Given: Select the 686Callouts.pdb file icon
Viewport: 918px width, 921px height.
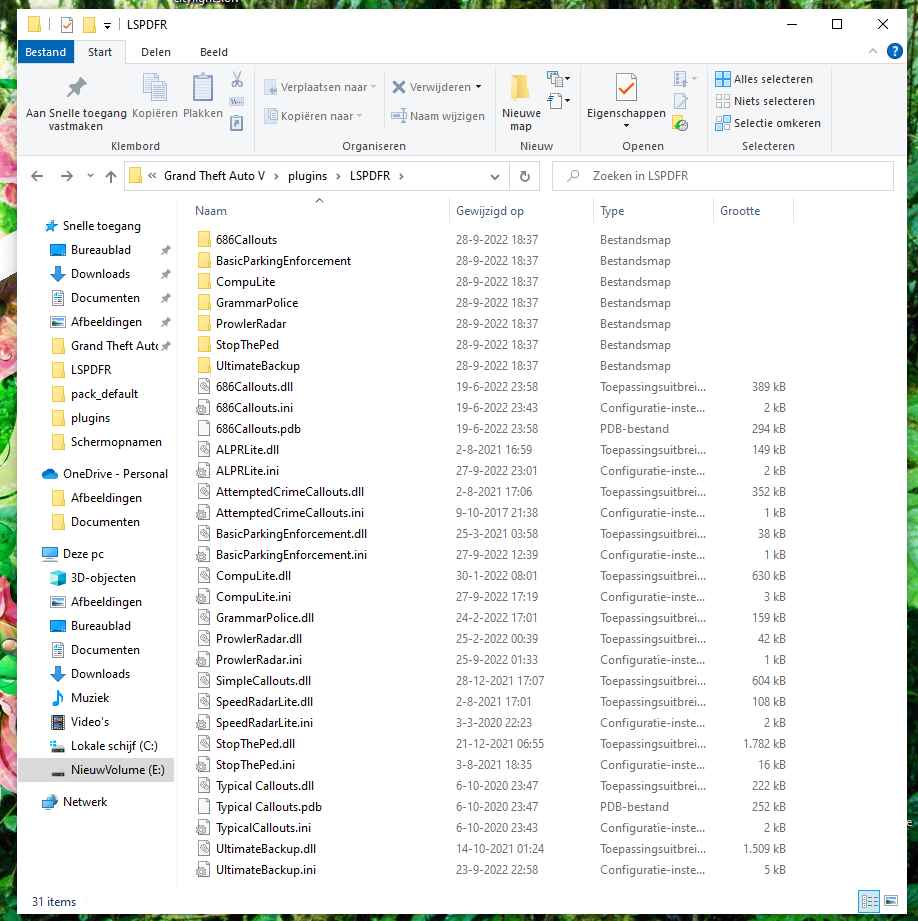Looking at the screenshot, I should 204,428.
